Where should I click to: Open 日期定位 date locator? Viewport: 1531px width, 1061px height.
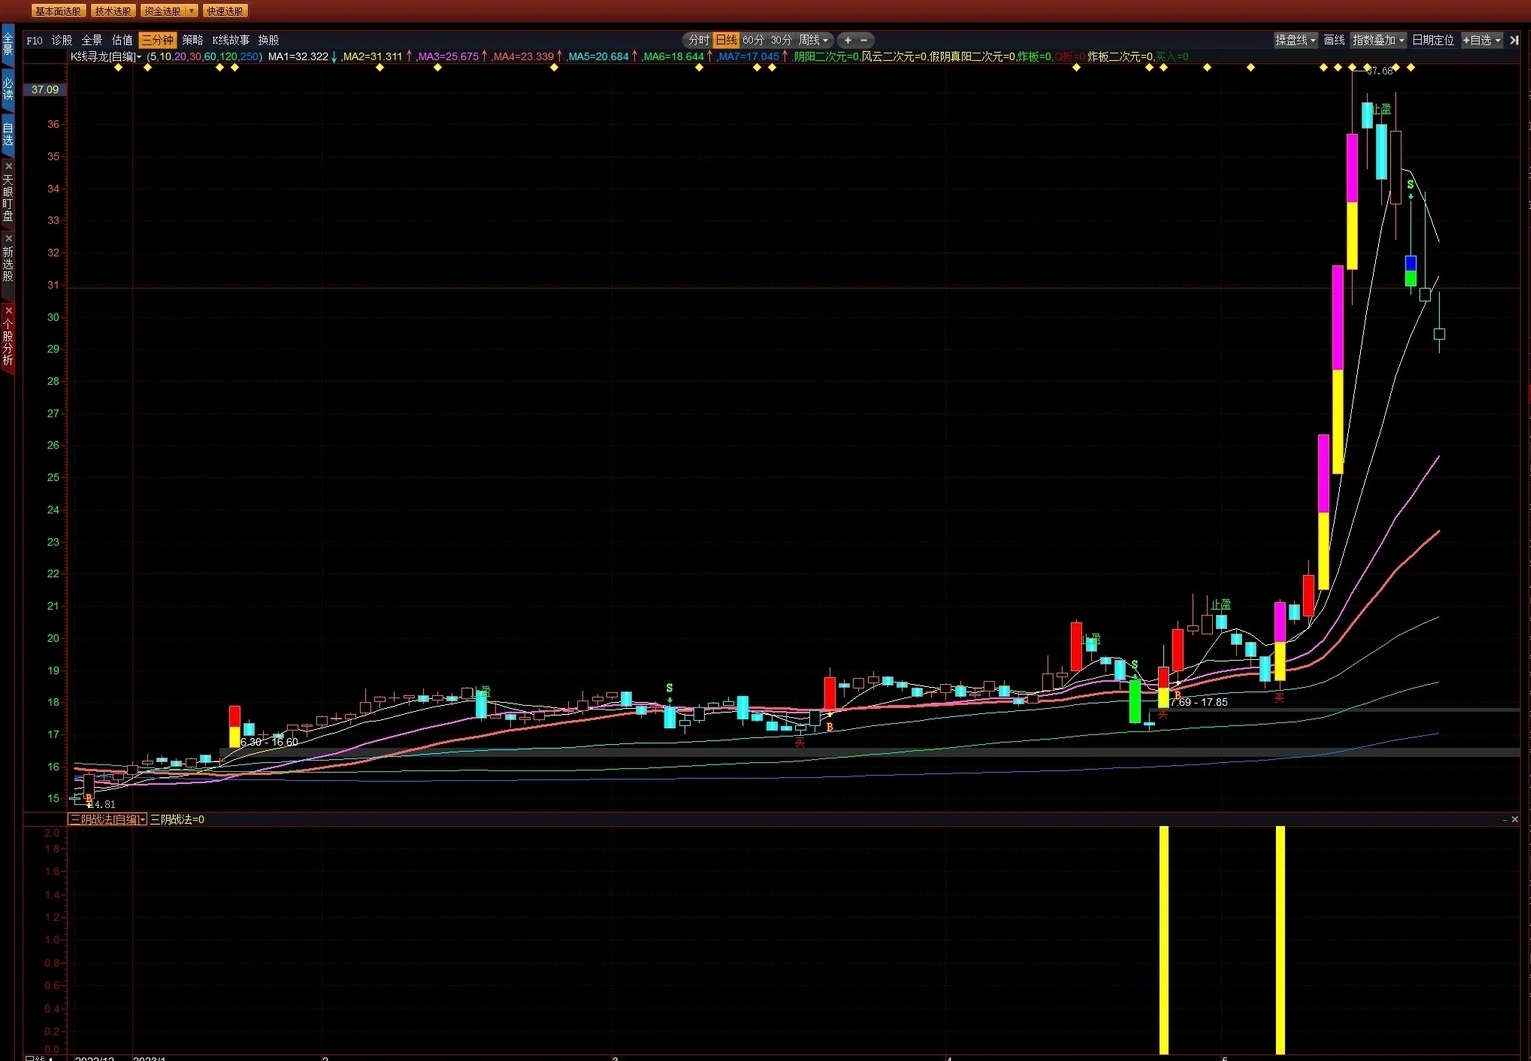pos(1433,41)
